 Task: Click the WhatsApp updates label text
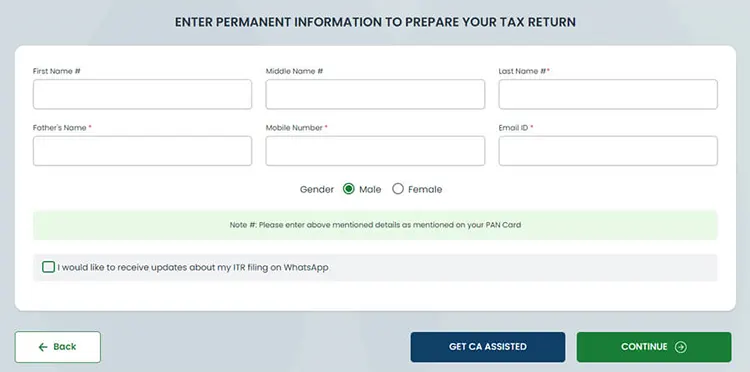point(193,267)
